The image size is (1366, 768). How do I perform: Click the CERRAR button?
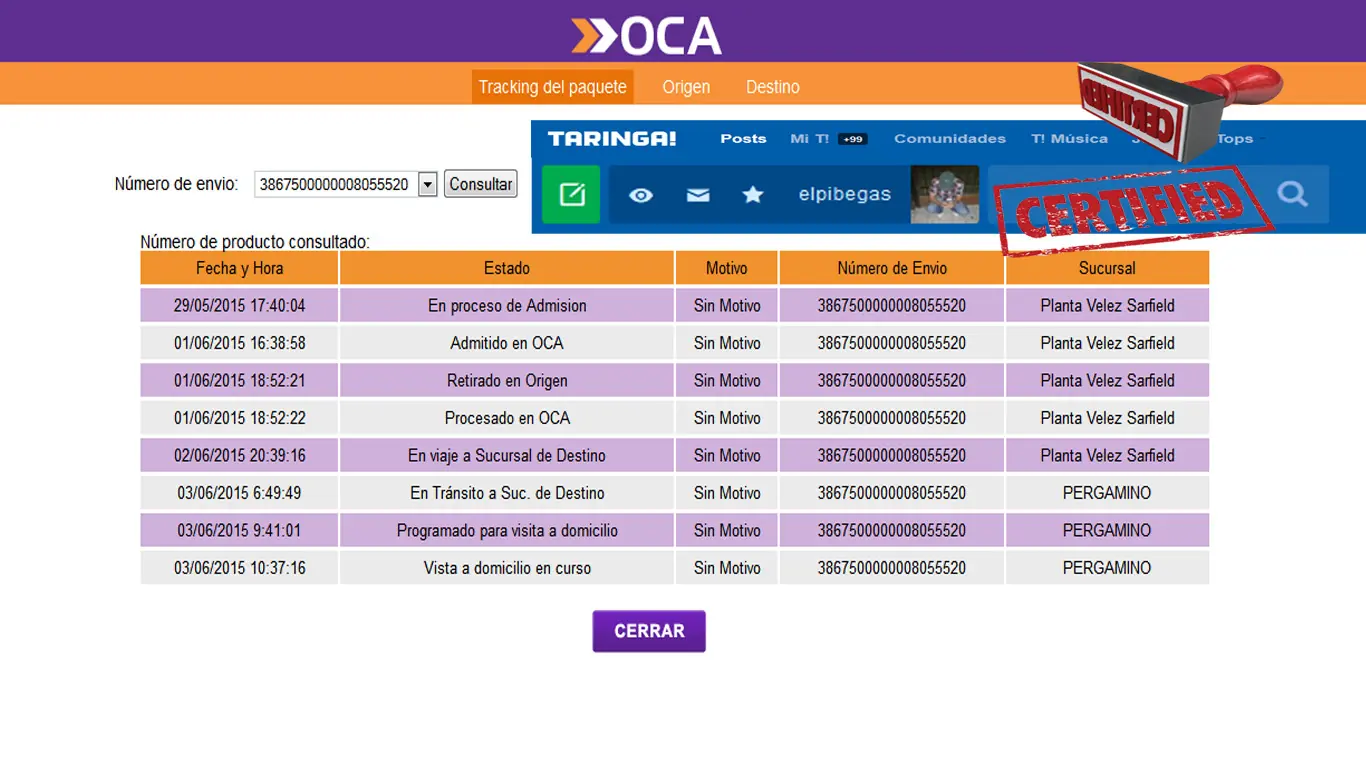pyautogui.click(x=649, y=631)
